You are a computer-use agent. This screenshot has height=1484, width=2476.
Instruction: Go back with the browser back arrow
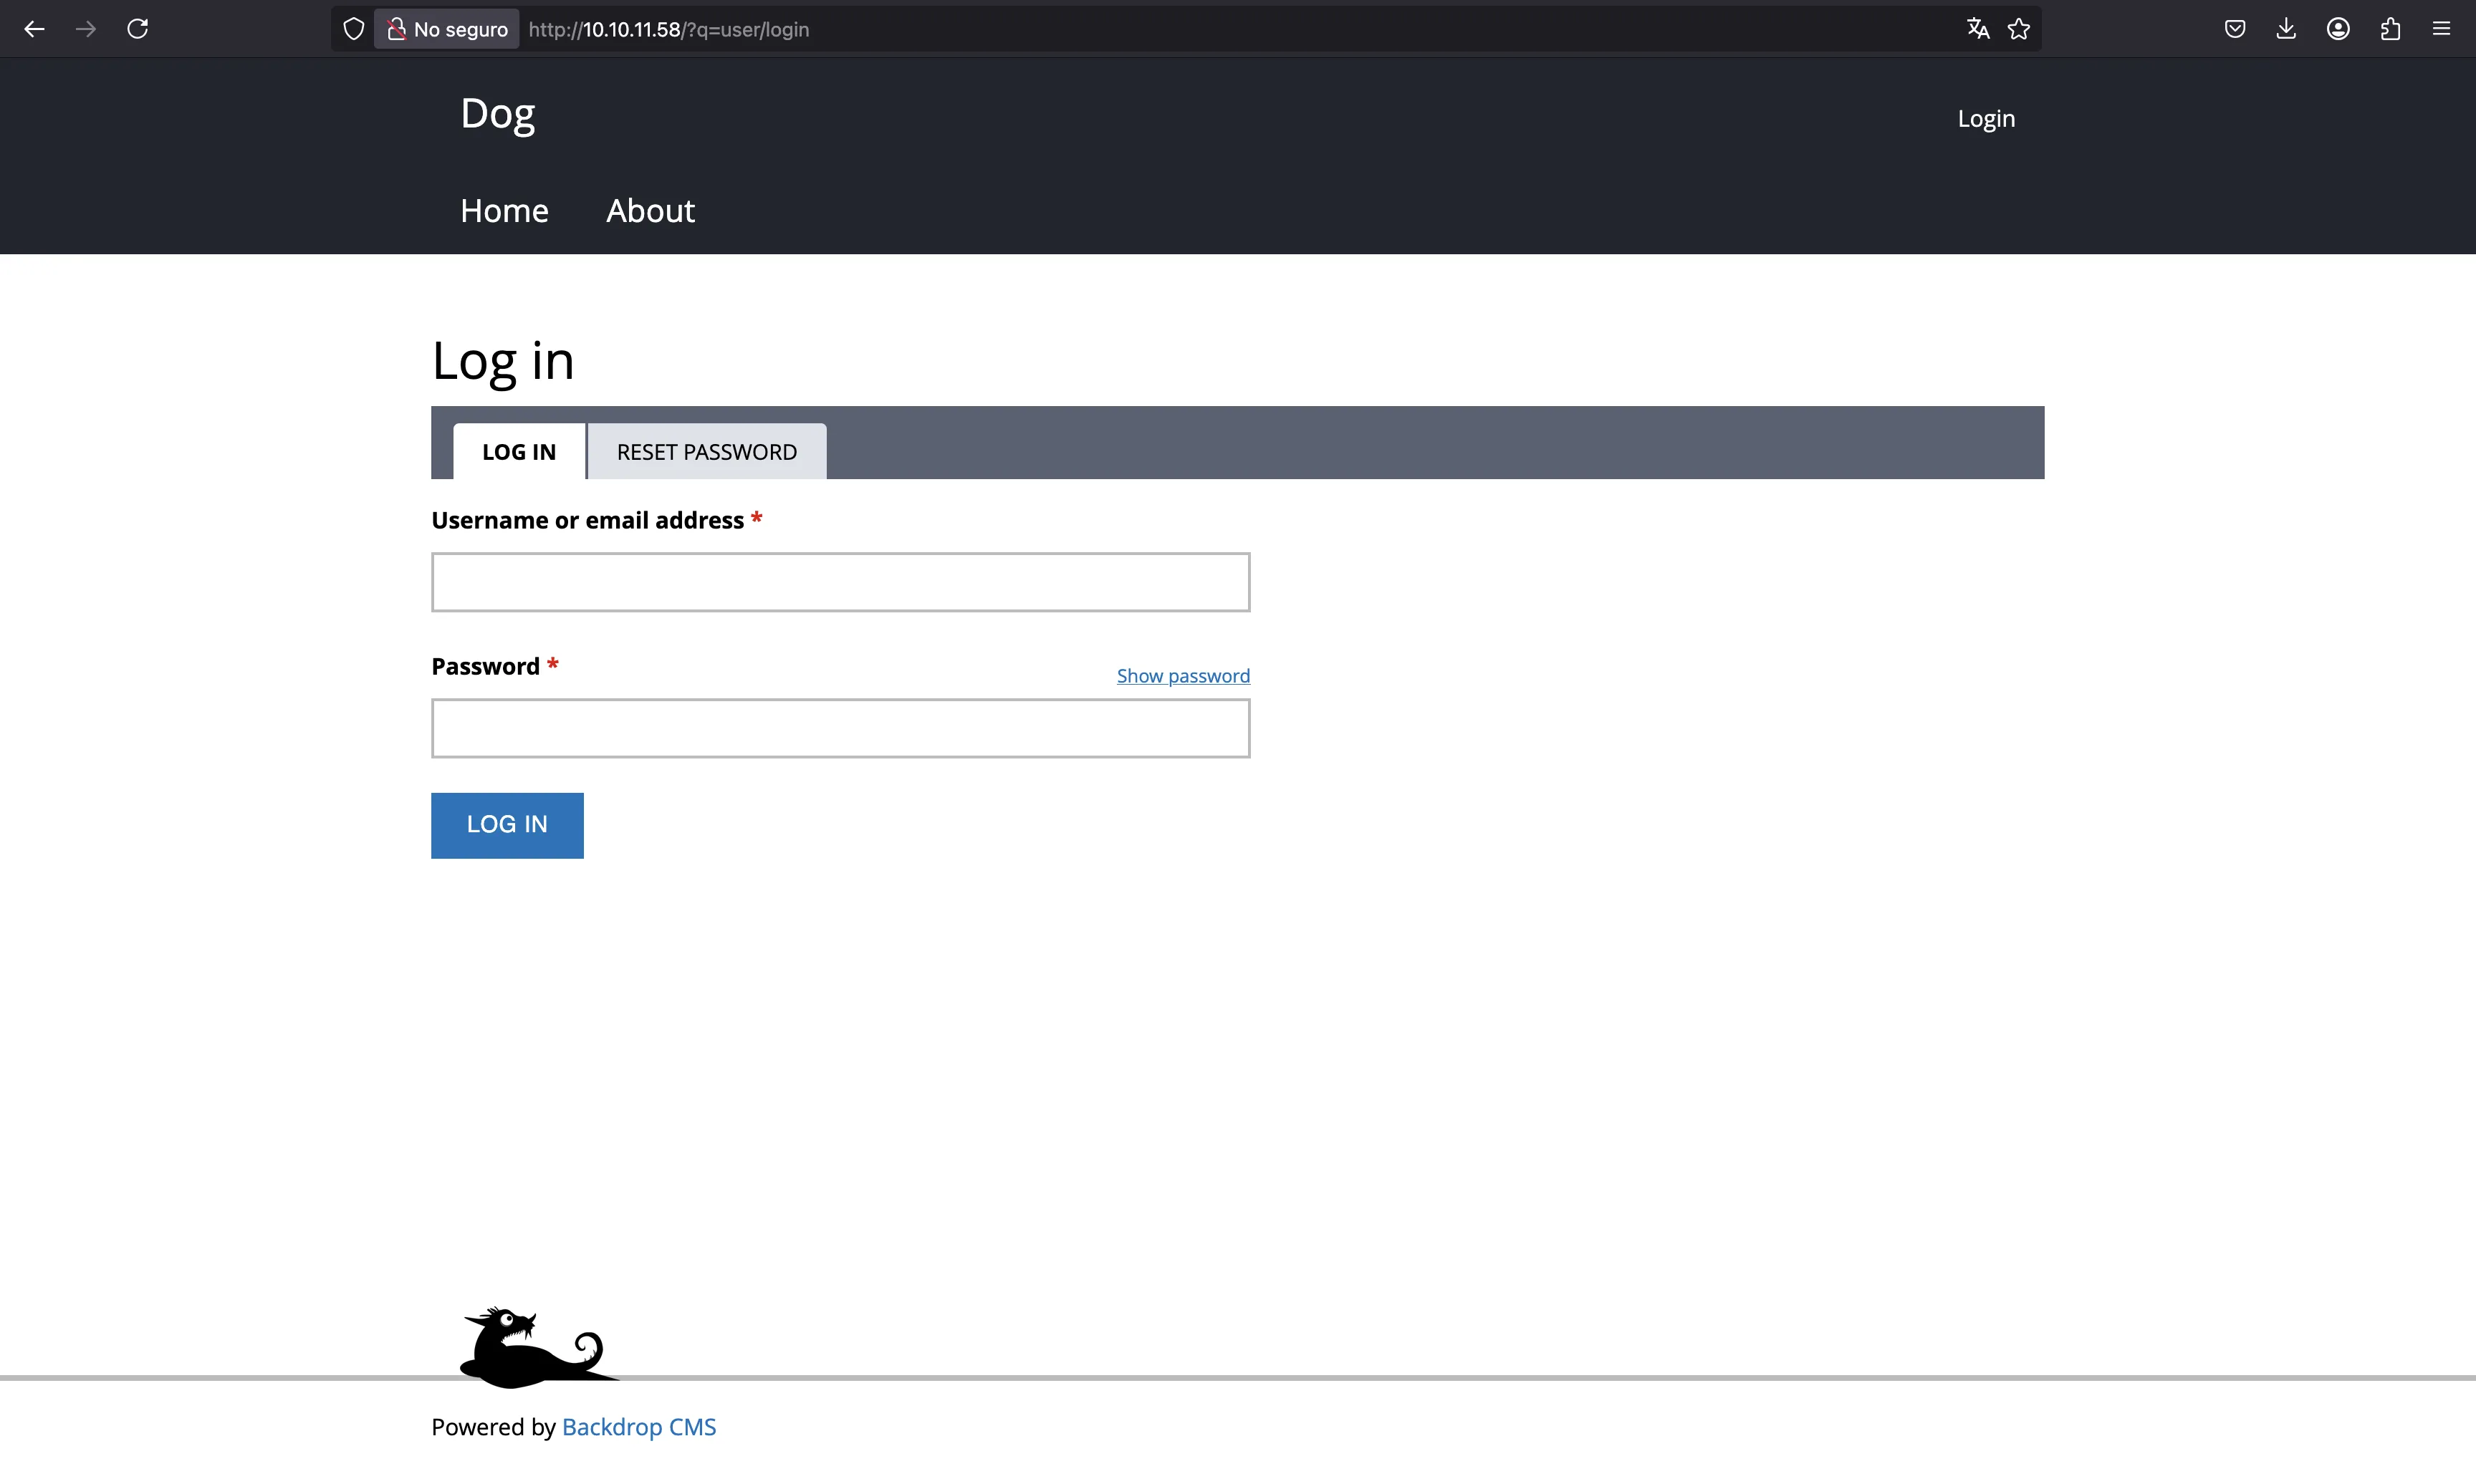point(34,29)
